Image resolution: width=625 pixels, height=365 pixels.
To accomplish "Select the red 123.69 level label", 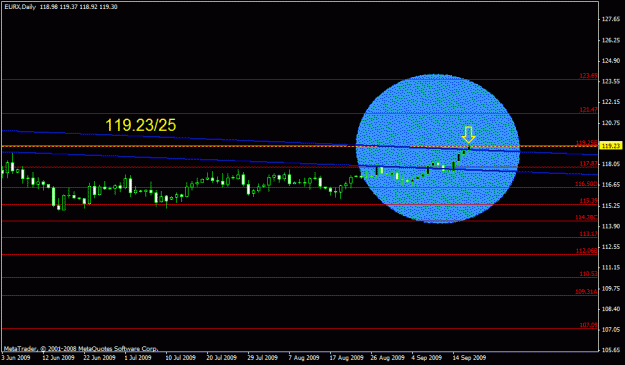I will (589, 76).
